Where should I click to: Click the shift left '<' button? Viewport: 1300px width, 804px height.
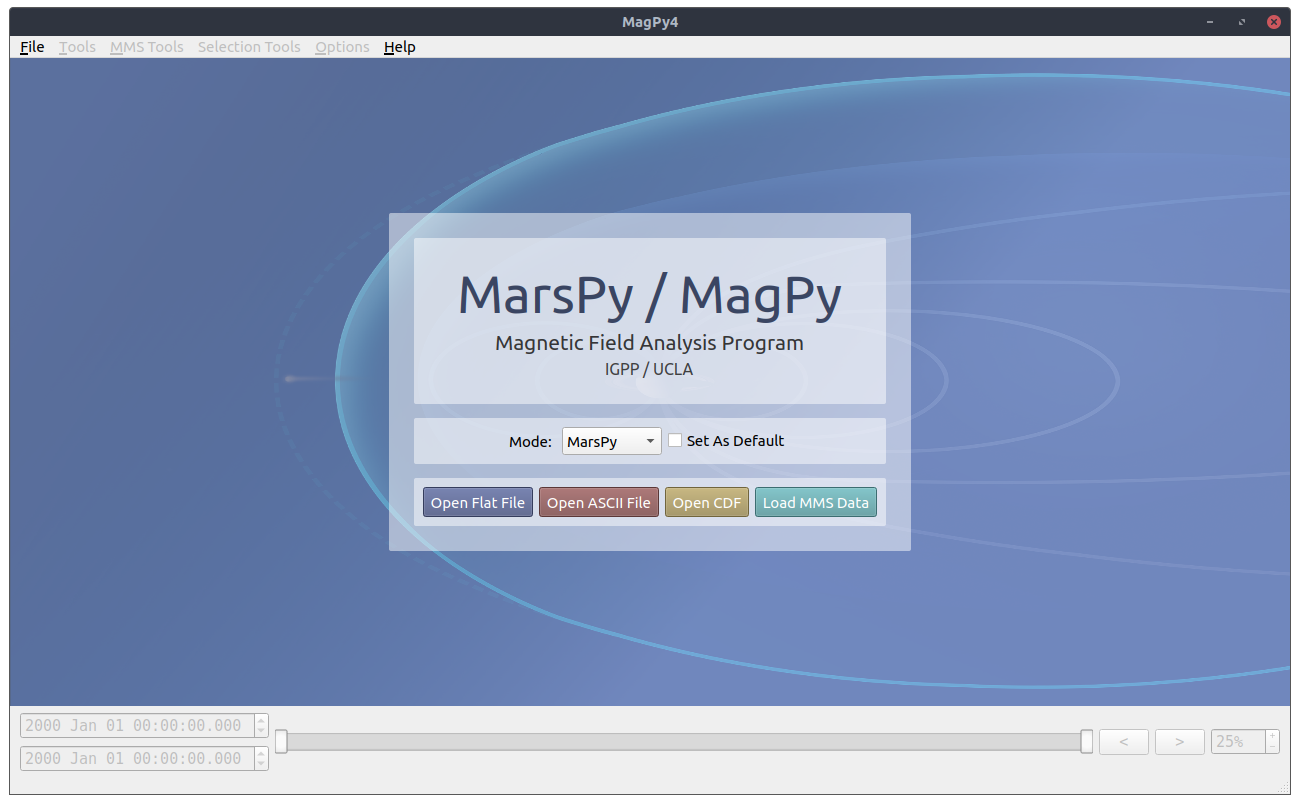pyautogui.click(x=1124, y=741)
